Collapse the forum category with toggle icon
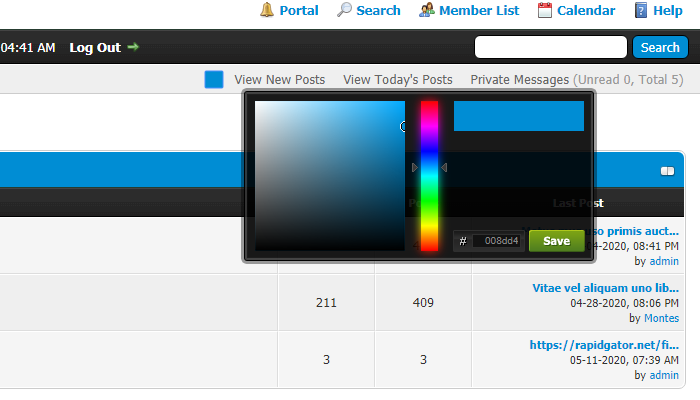Image resolution: width=700 pixels, height=400 pixels. click(668, 171)
